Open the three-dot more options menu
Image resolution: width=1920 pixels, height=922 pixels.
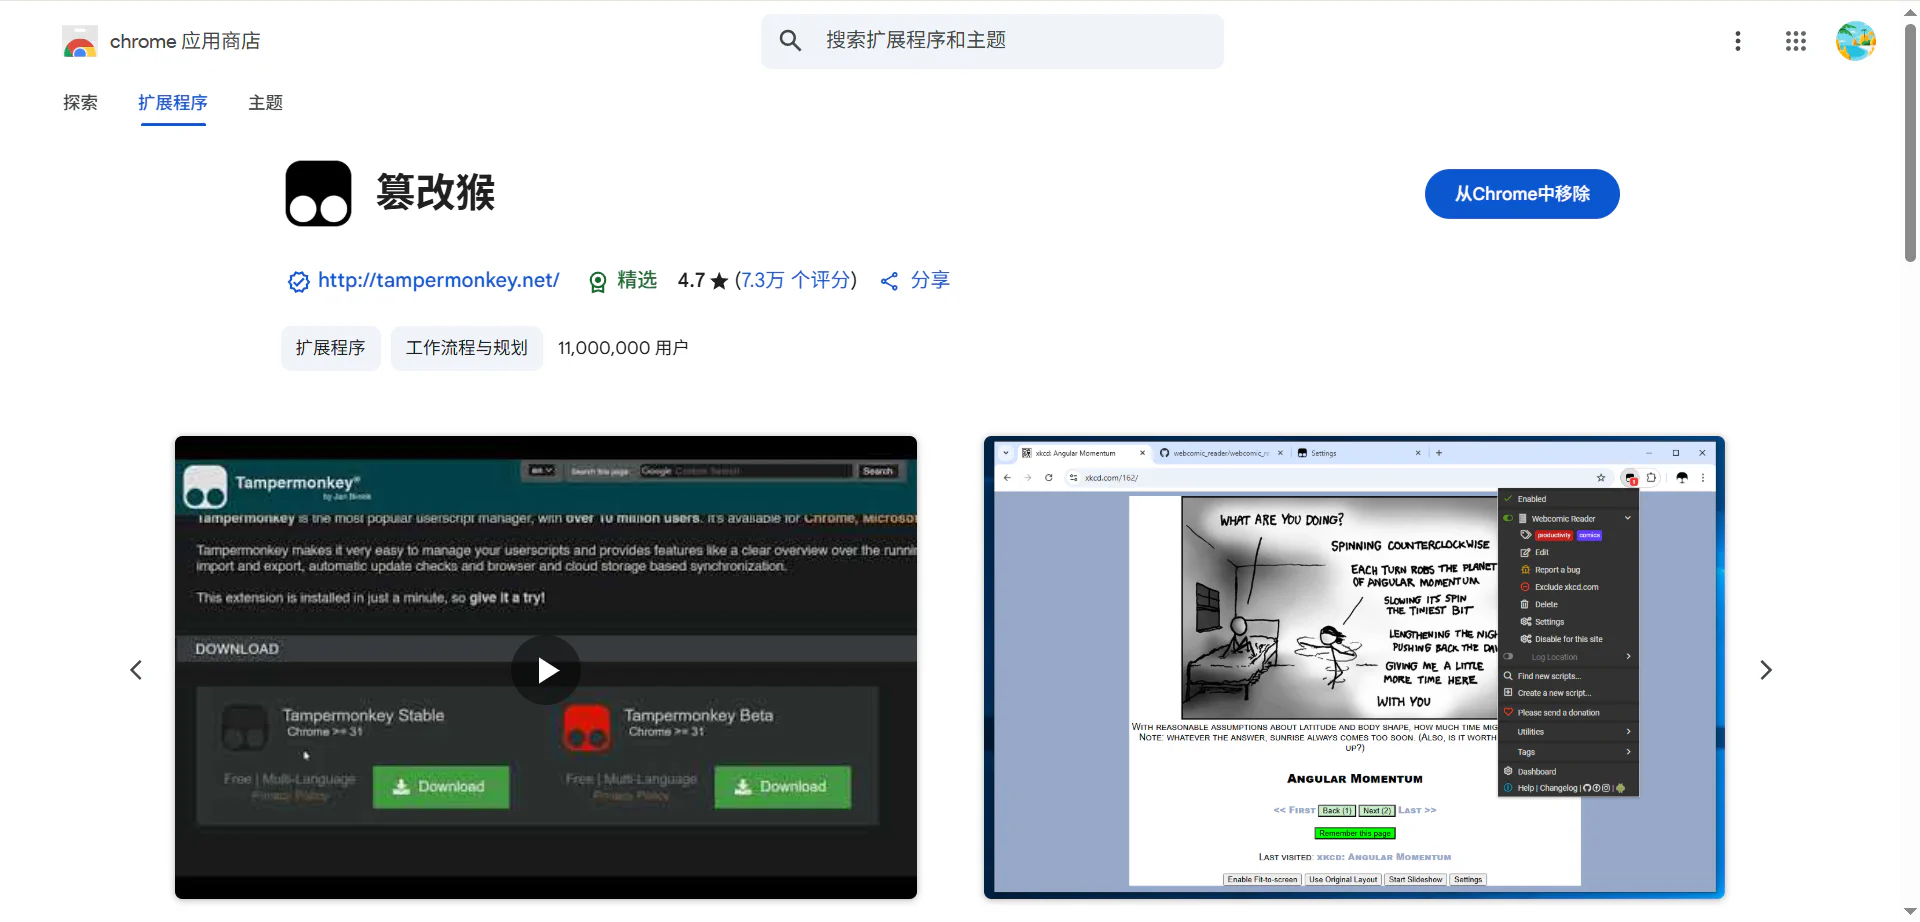coord(1737,41)
